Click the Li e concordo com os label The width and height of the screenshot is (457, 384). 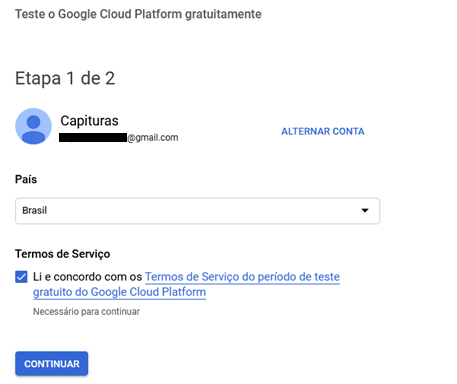coord(88,277)
